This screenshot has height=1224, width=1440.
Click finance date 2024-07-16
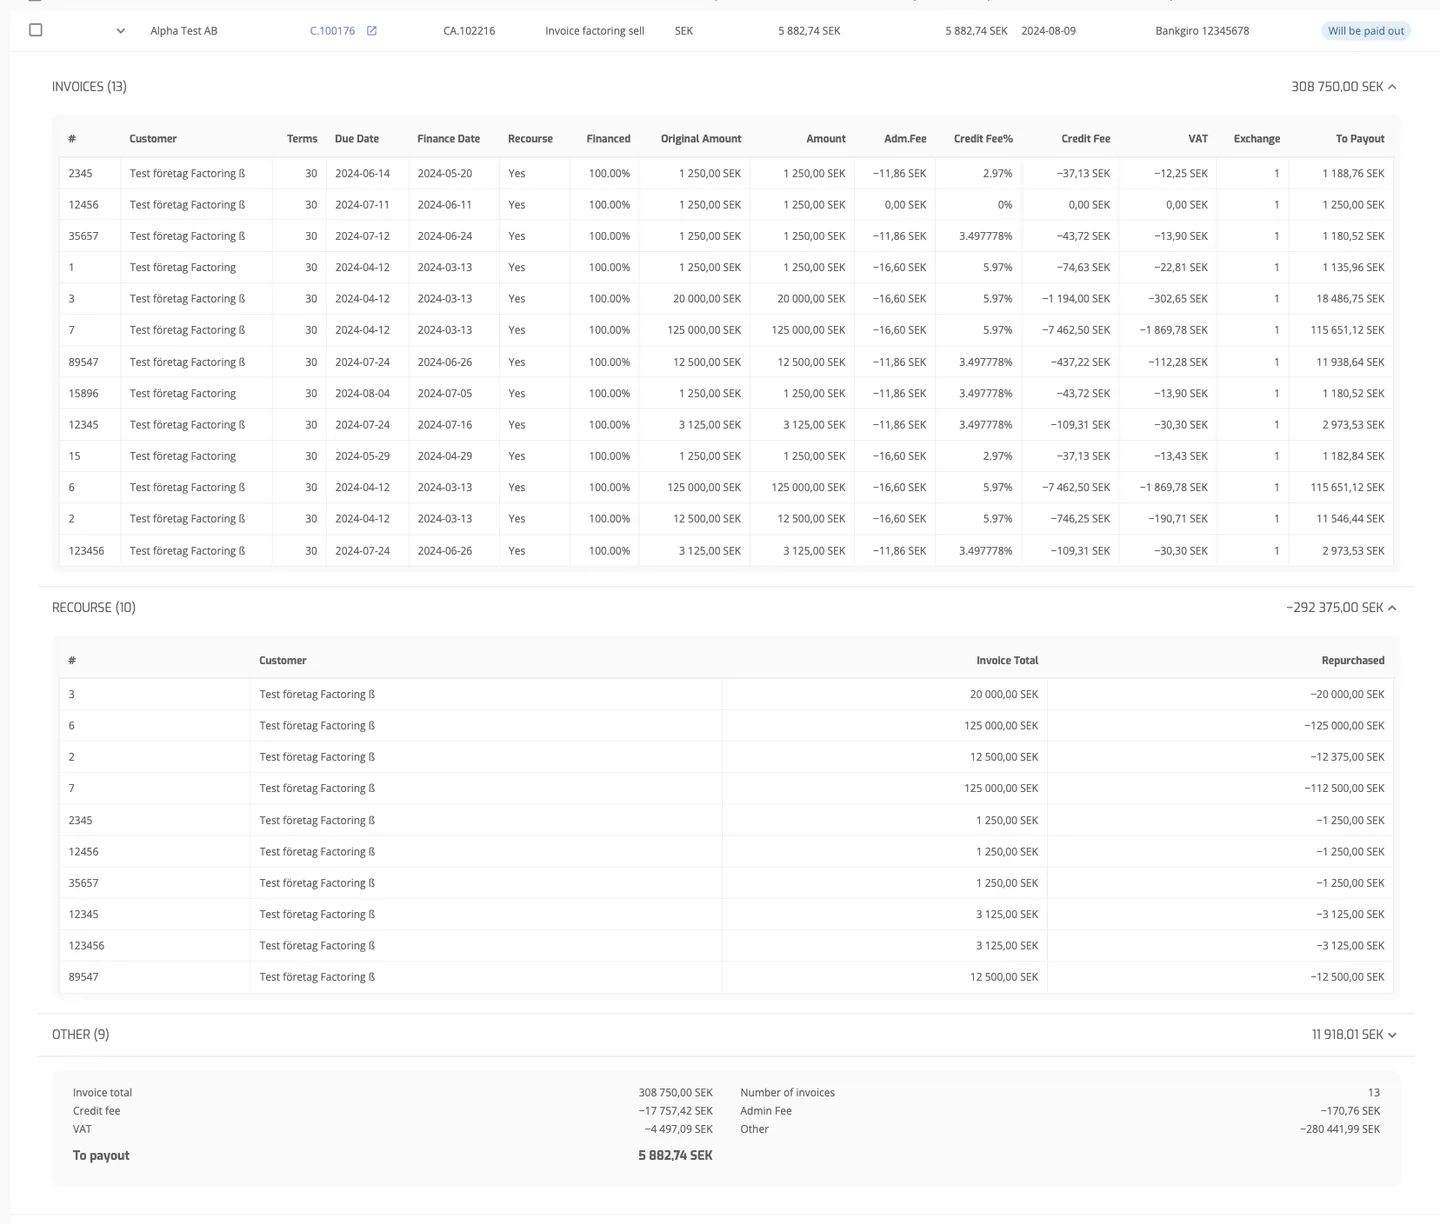(x=445, y=425)
